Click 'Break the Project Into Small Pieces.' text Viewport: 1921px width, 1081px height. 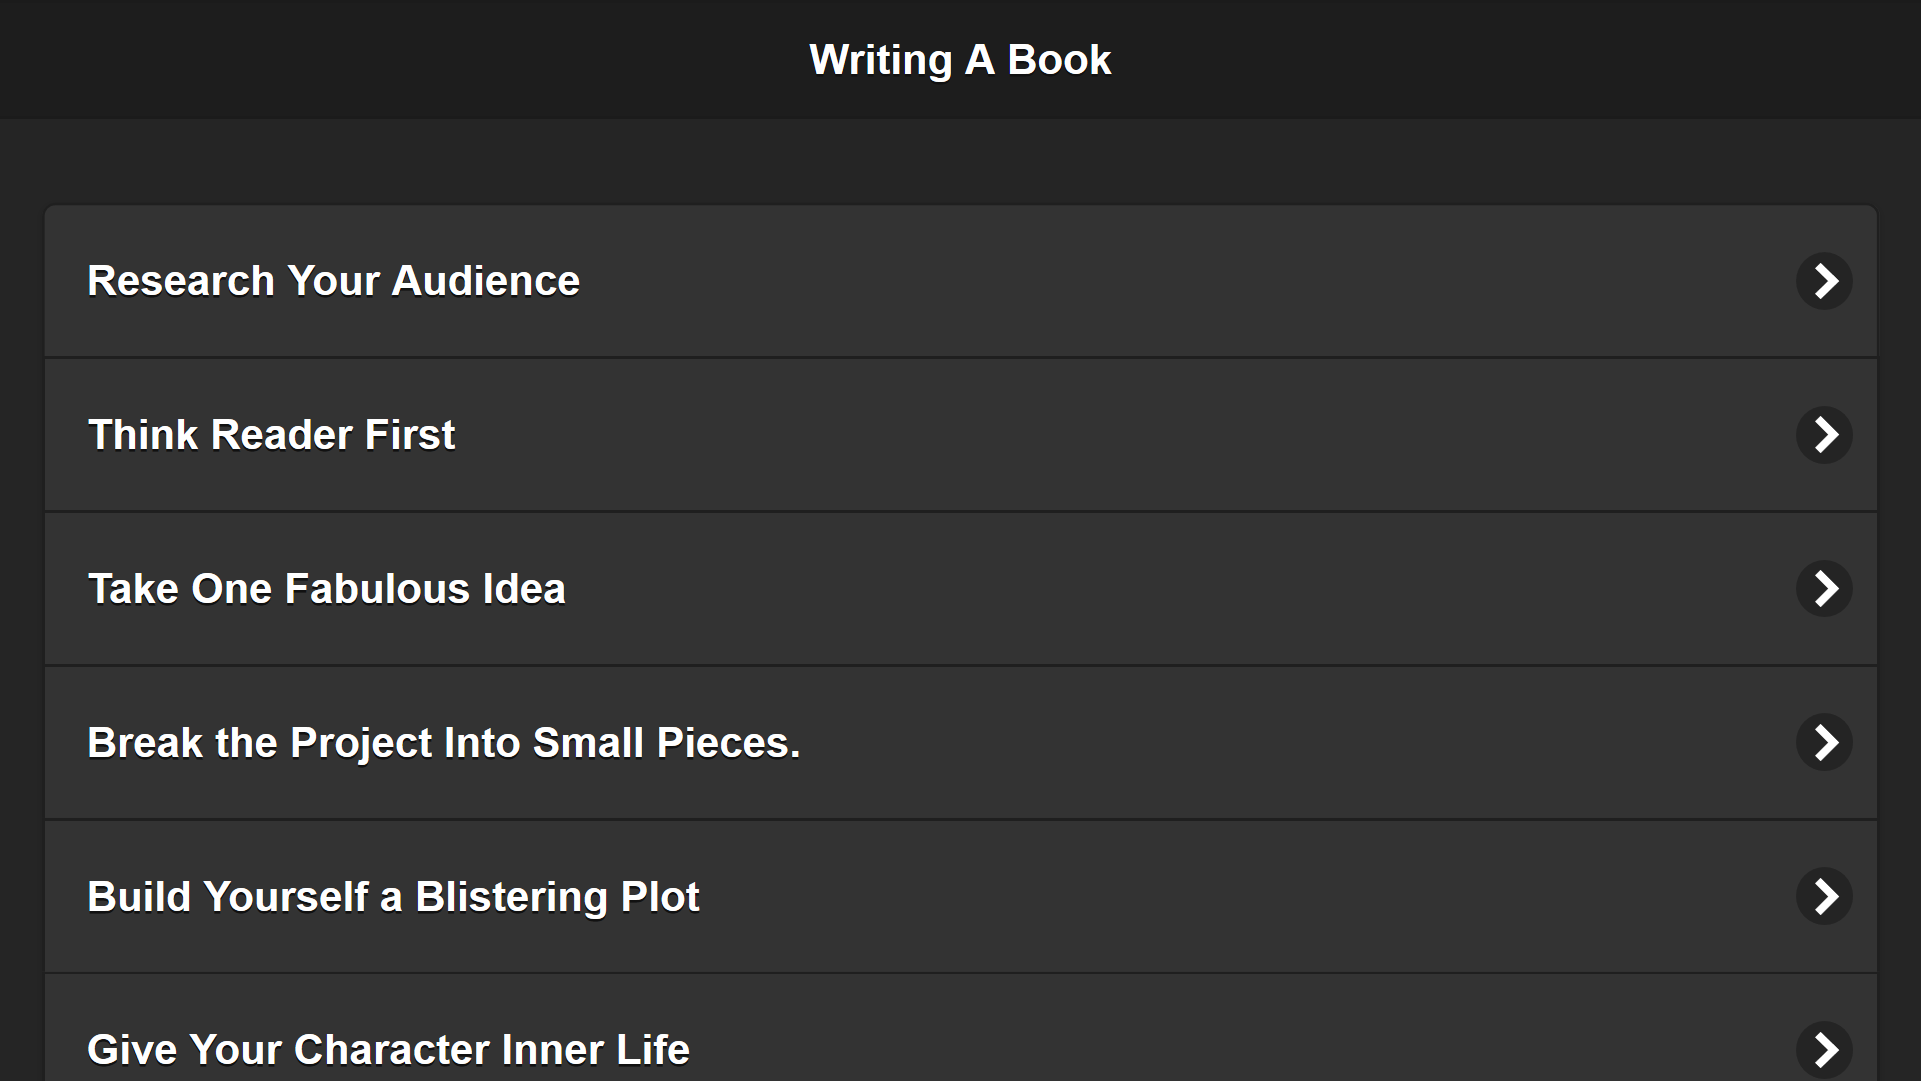pyautogui.click(x=443, y=743)
